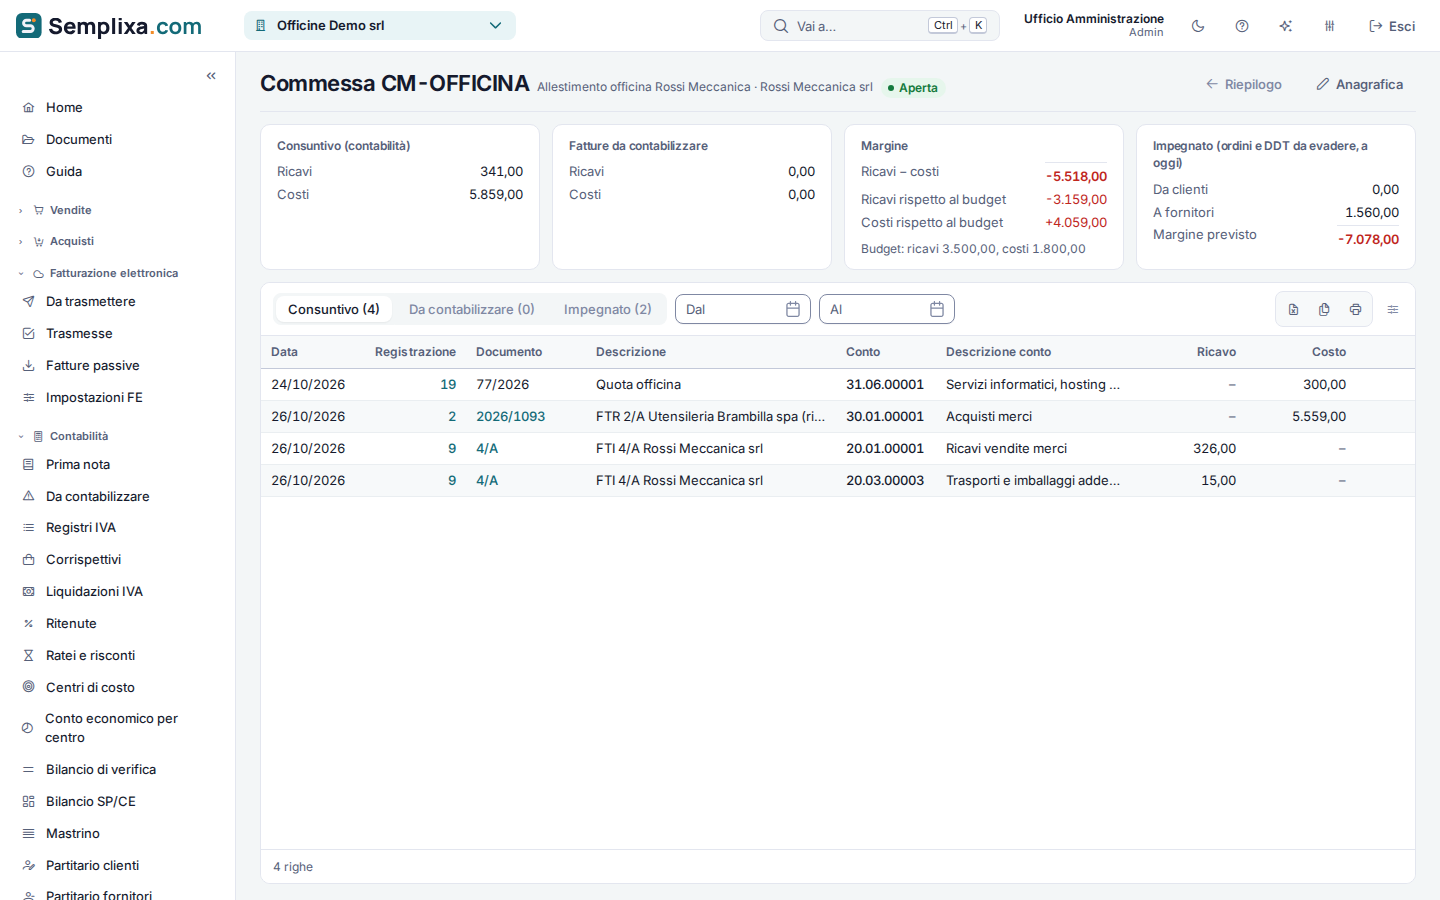Collapse the sidebar with the double chevron
The width and height of the screenshot is (1440, 900).
point(211,76)
